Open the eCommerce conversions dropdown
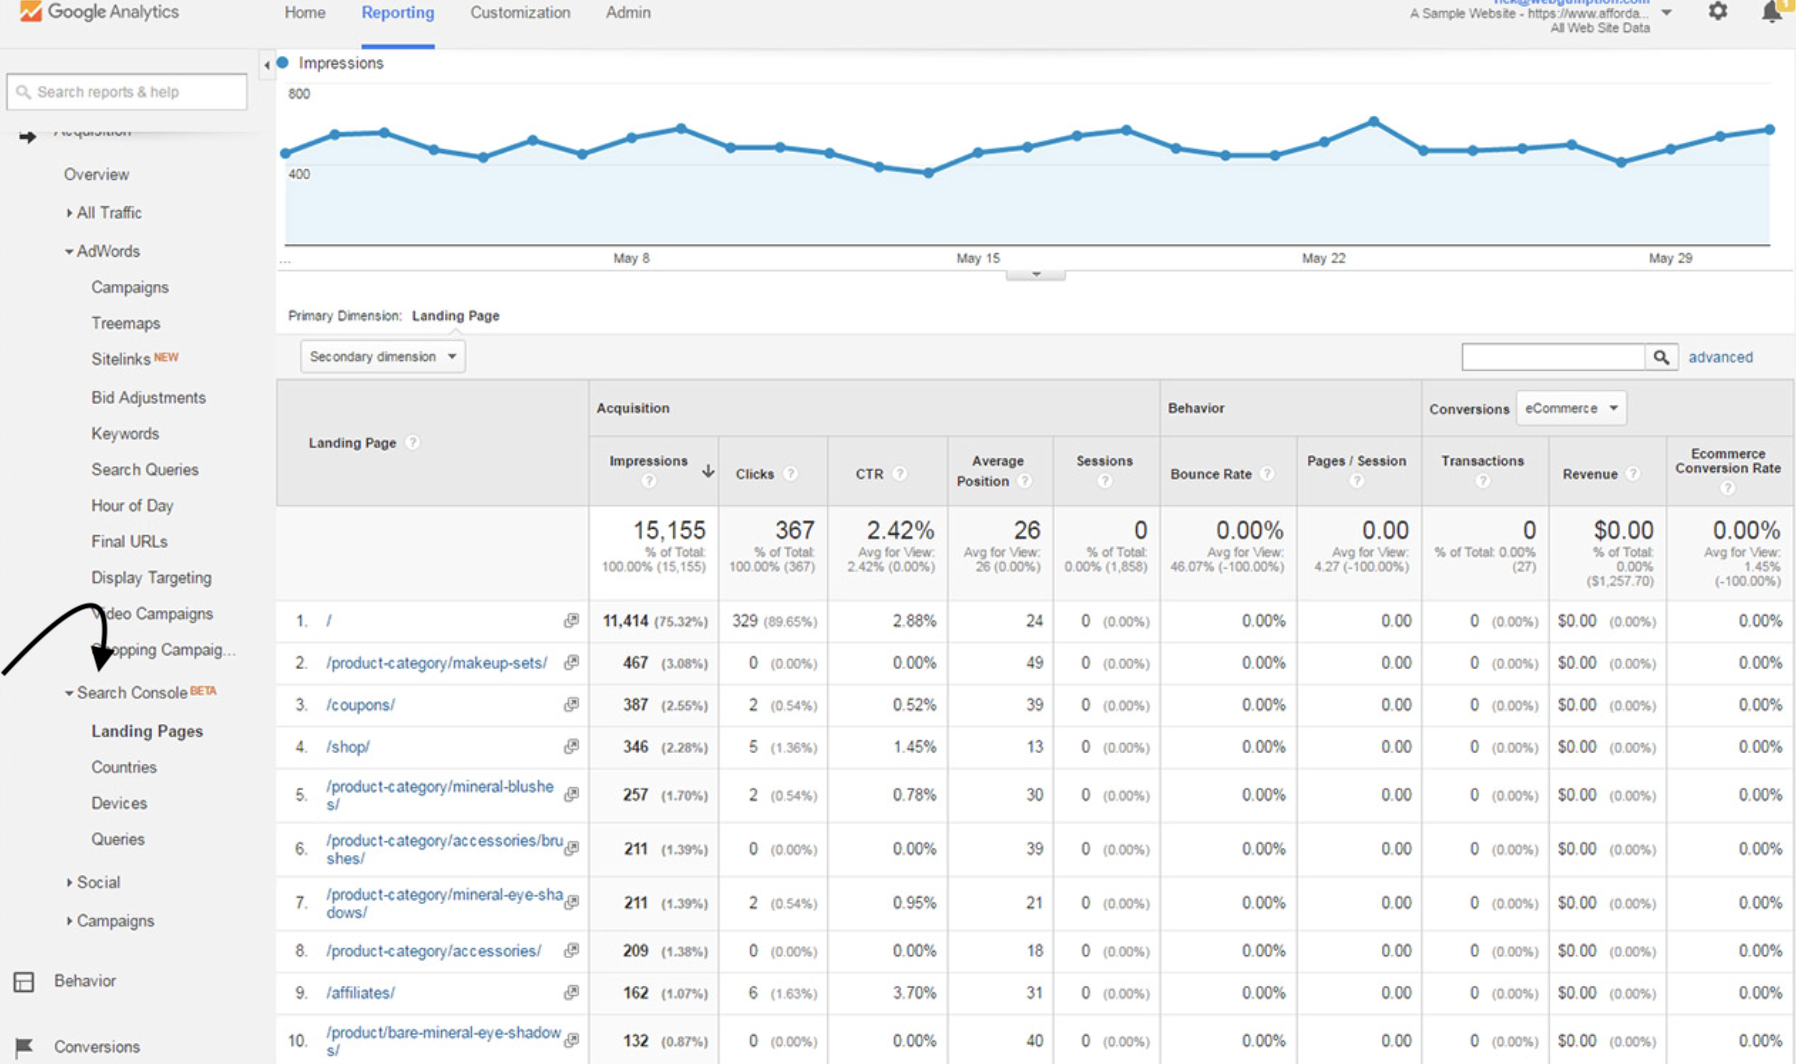 (1571, 408)
